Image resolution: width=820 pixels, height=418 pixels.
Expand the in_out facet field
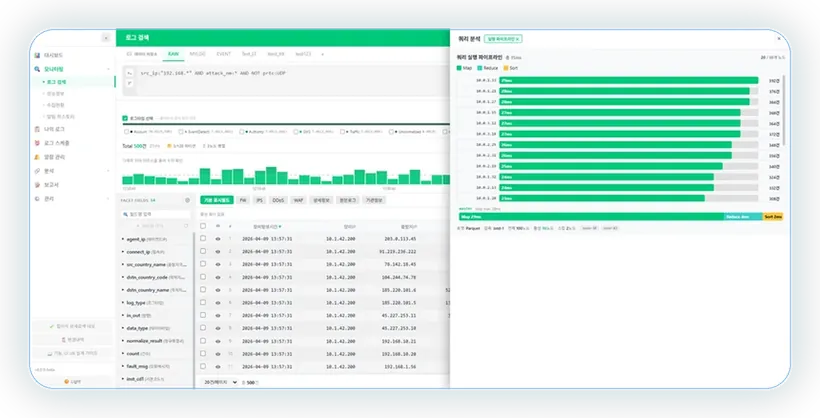click(x=123, y=315)
